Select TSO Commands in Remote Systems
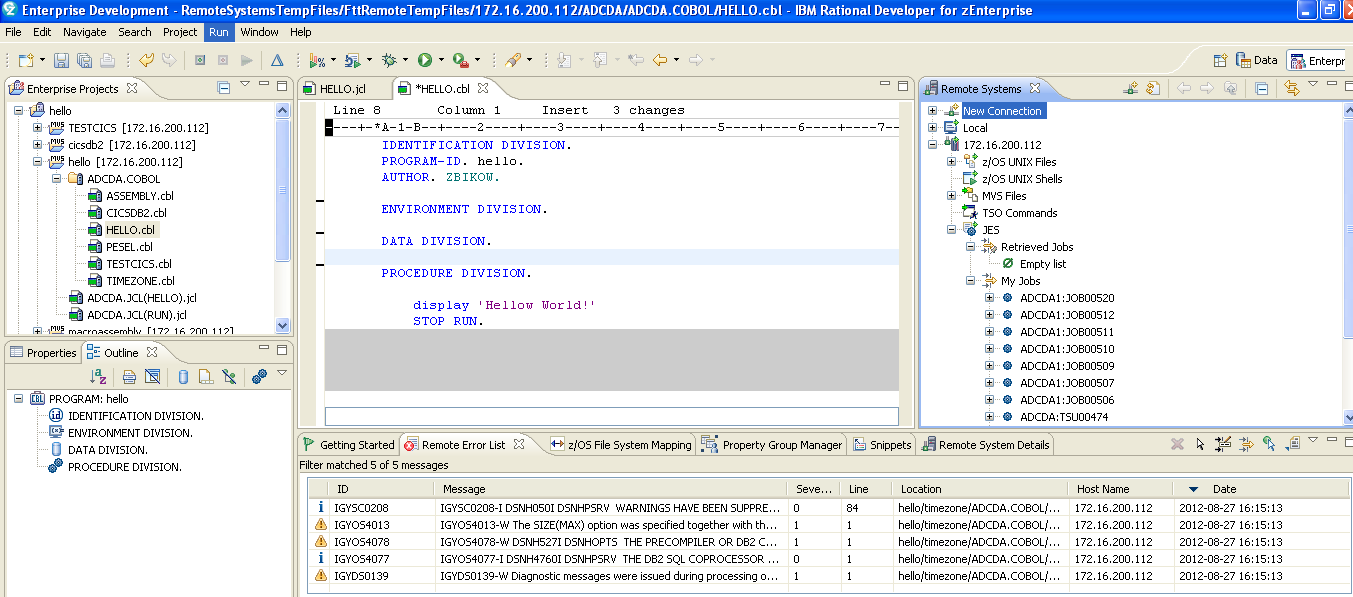Image resolution: width=1353 pixels, height=597 pixels. point(1009,213)
